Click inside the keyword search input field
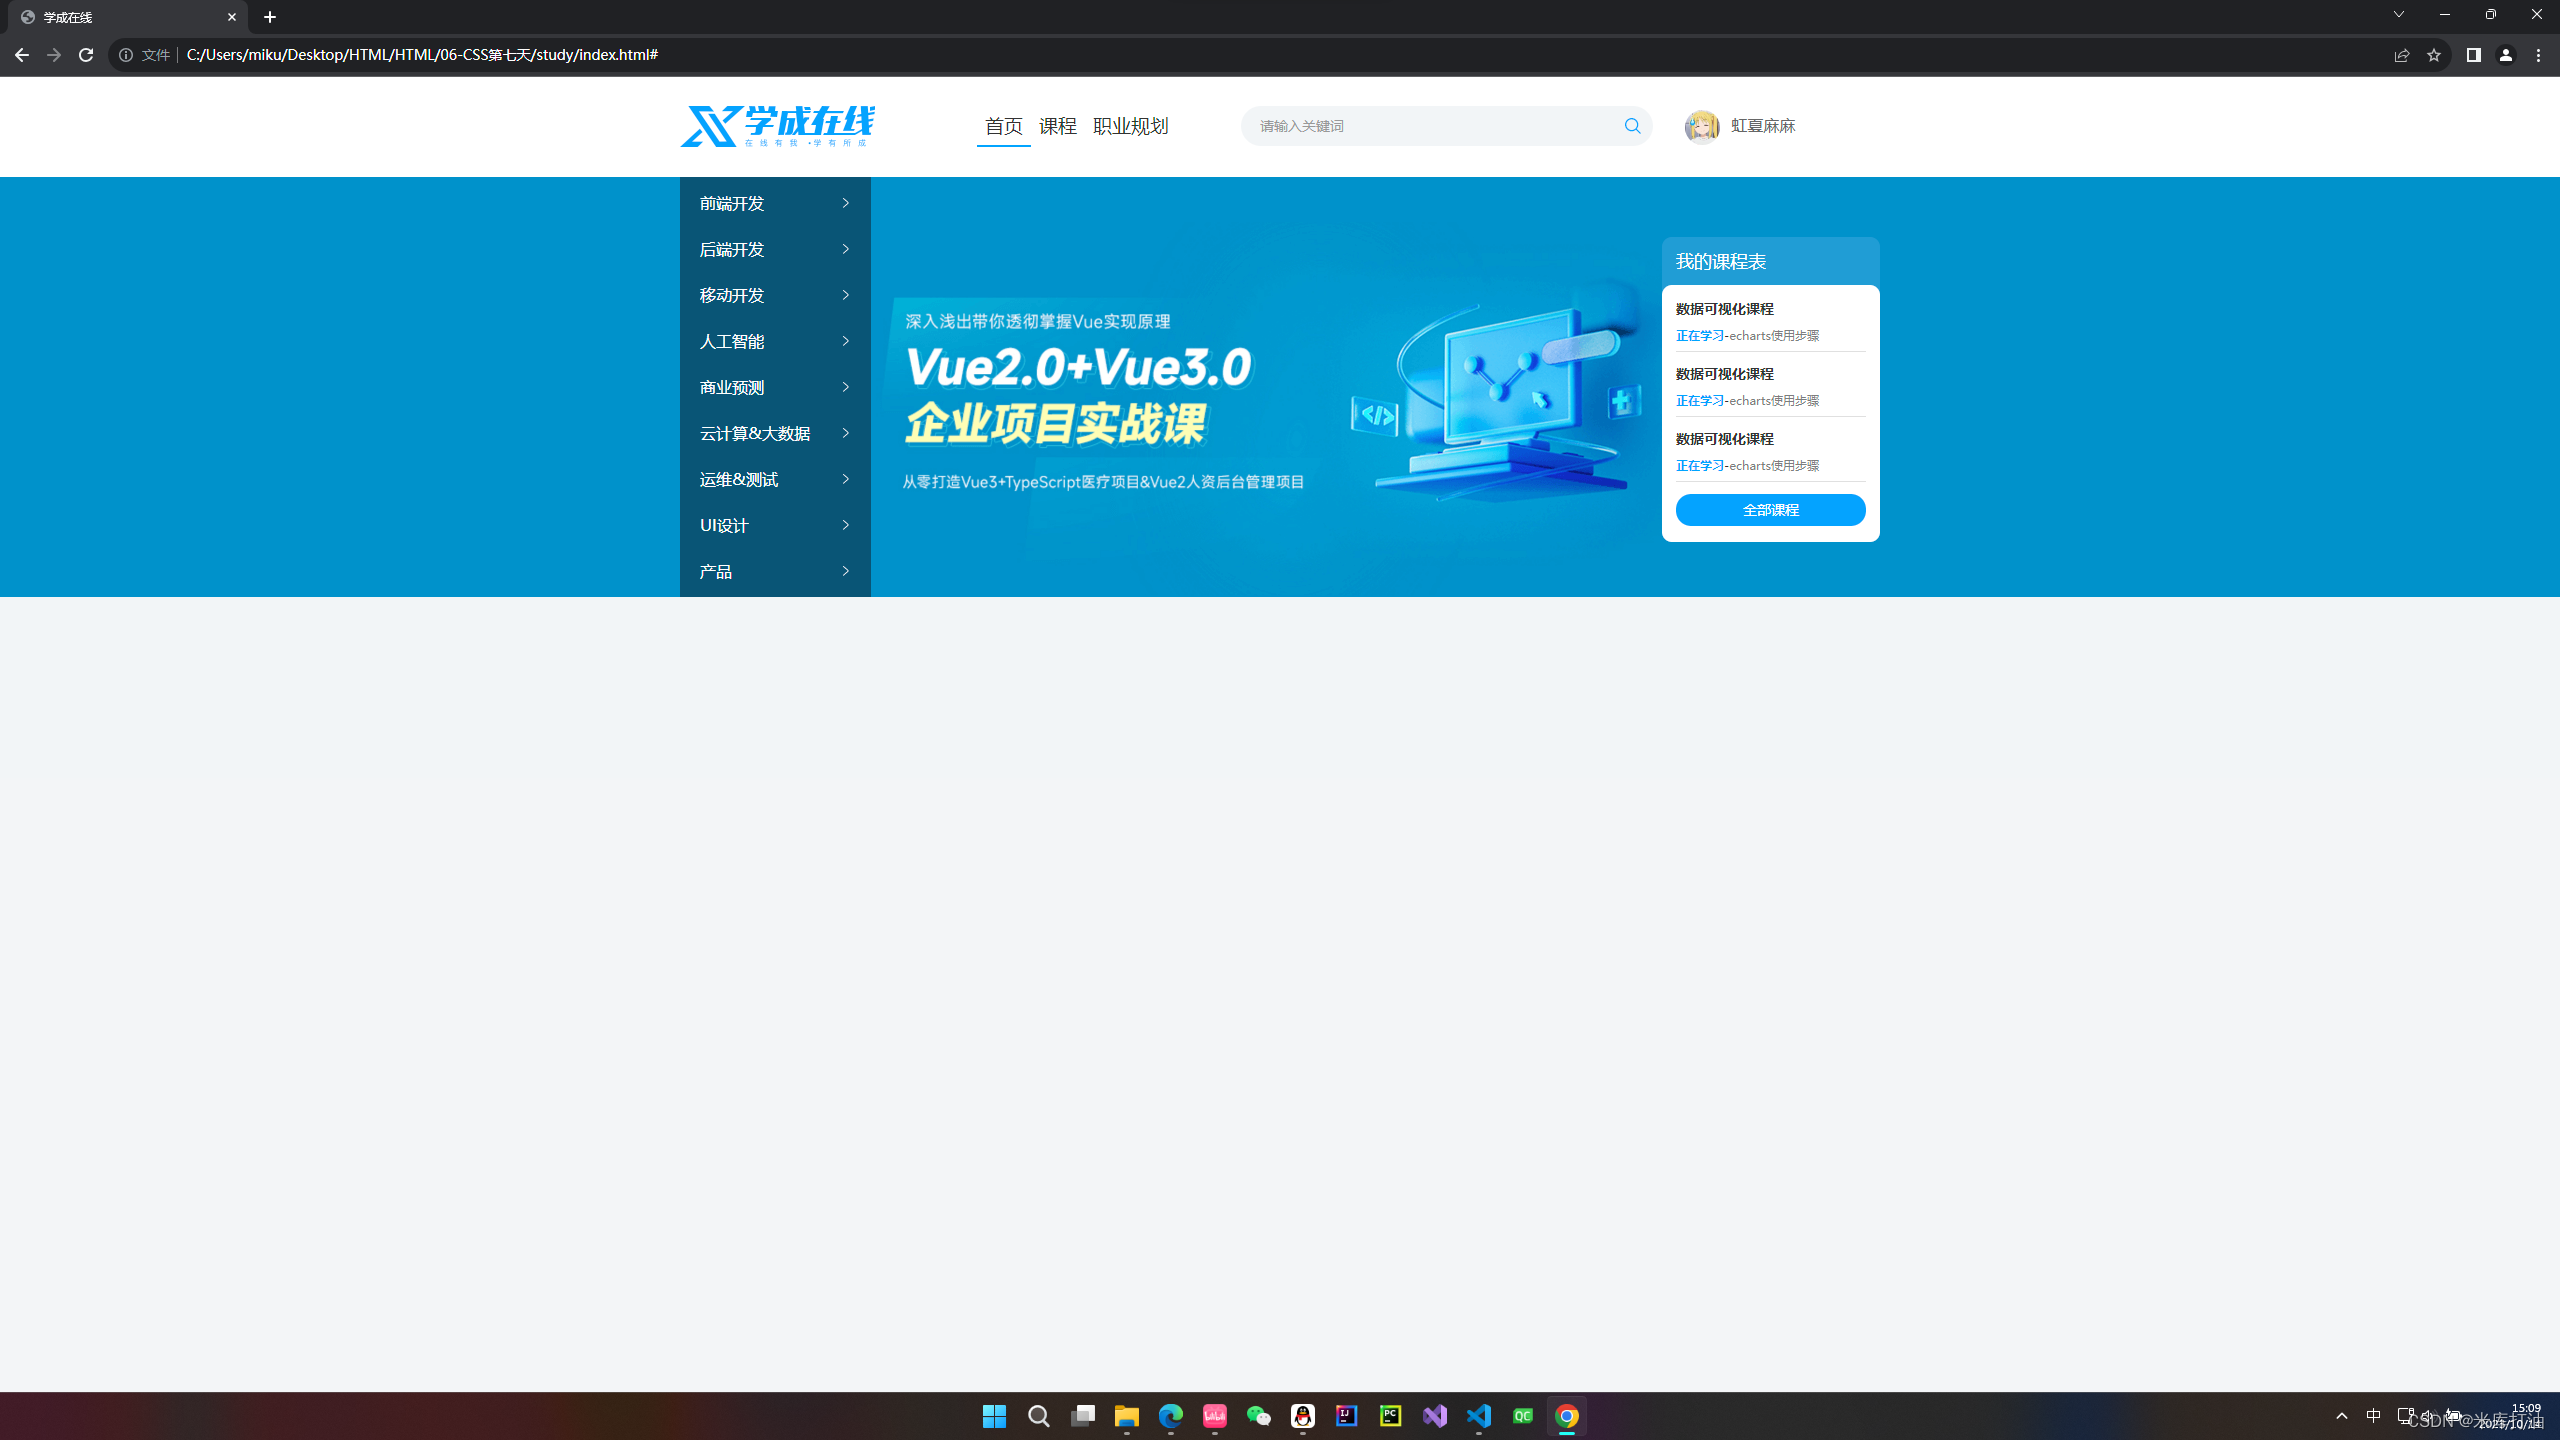The image size is (2560, 1440). 1400,126
